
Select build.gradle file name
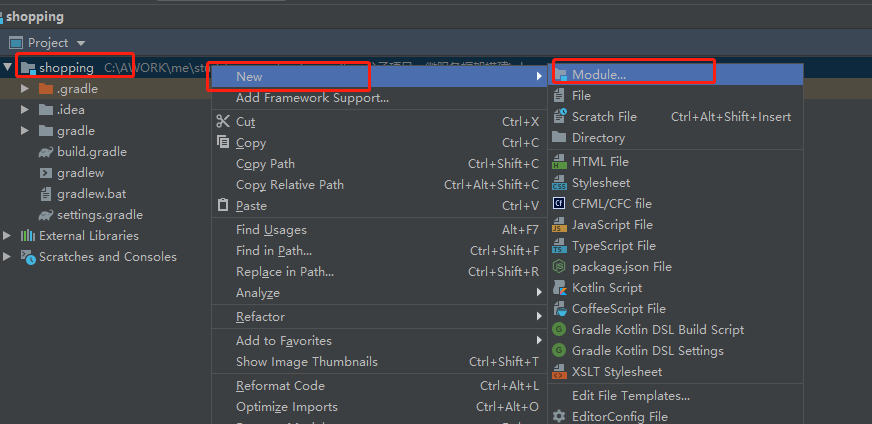pos(92,152)
